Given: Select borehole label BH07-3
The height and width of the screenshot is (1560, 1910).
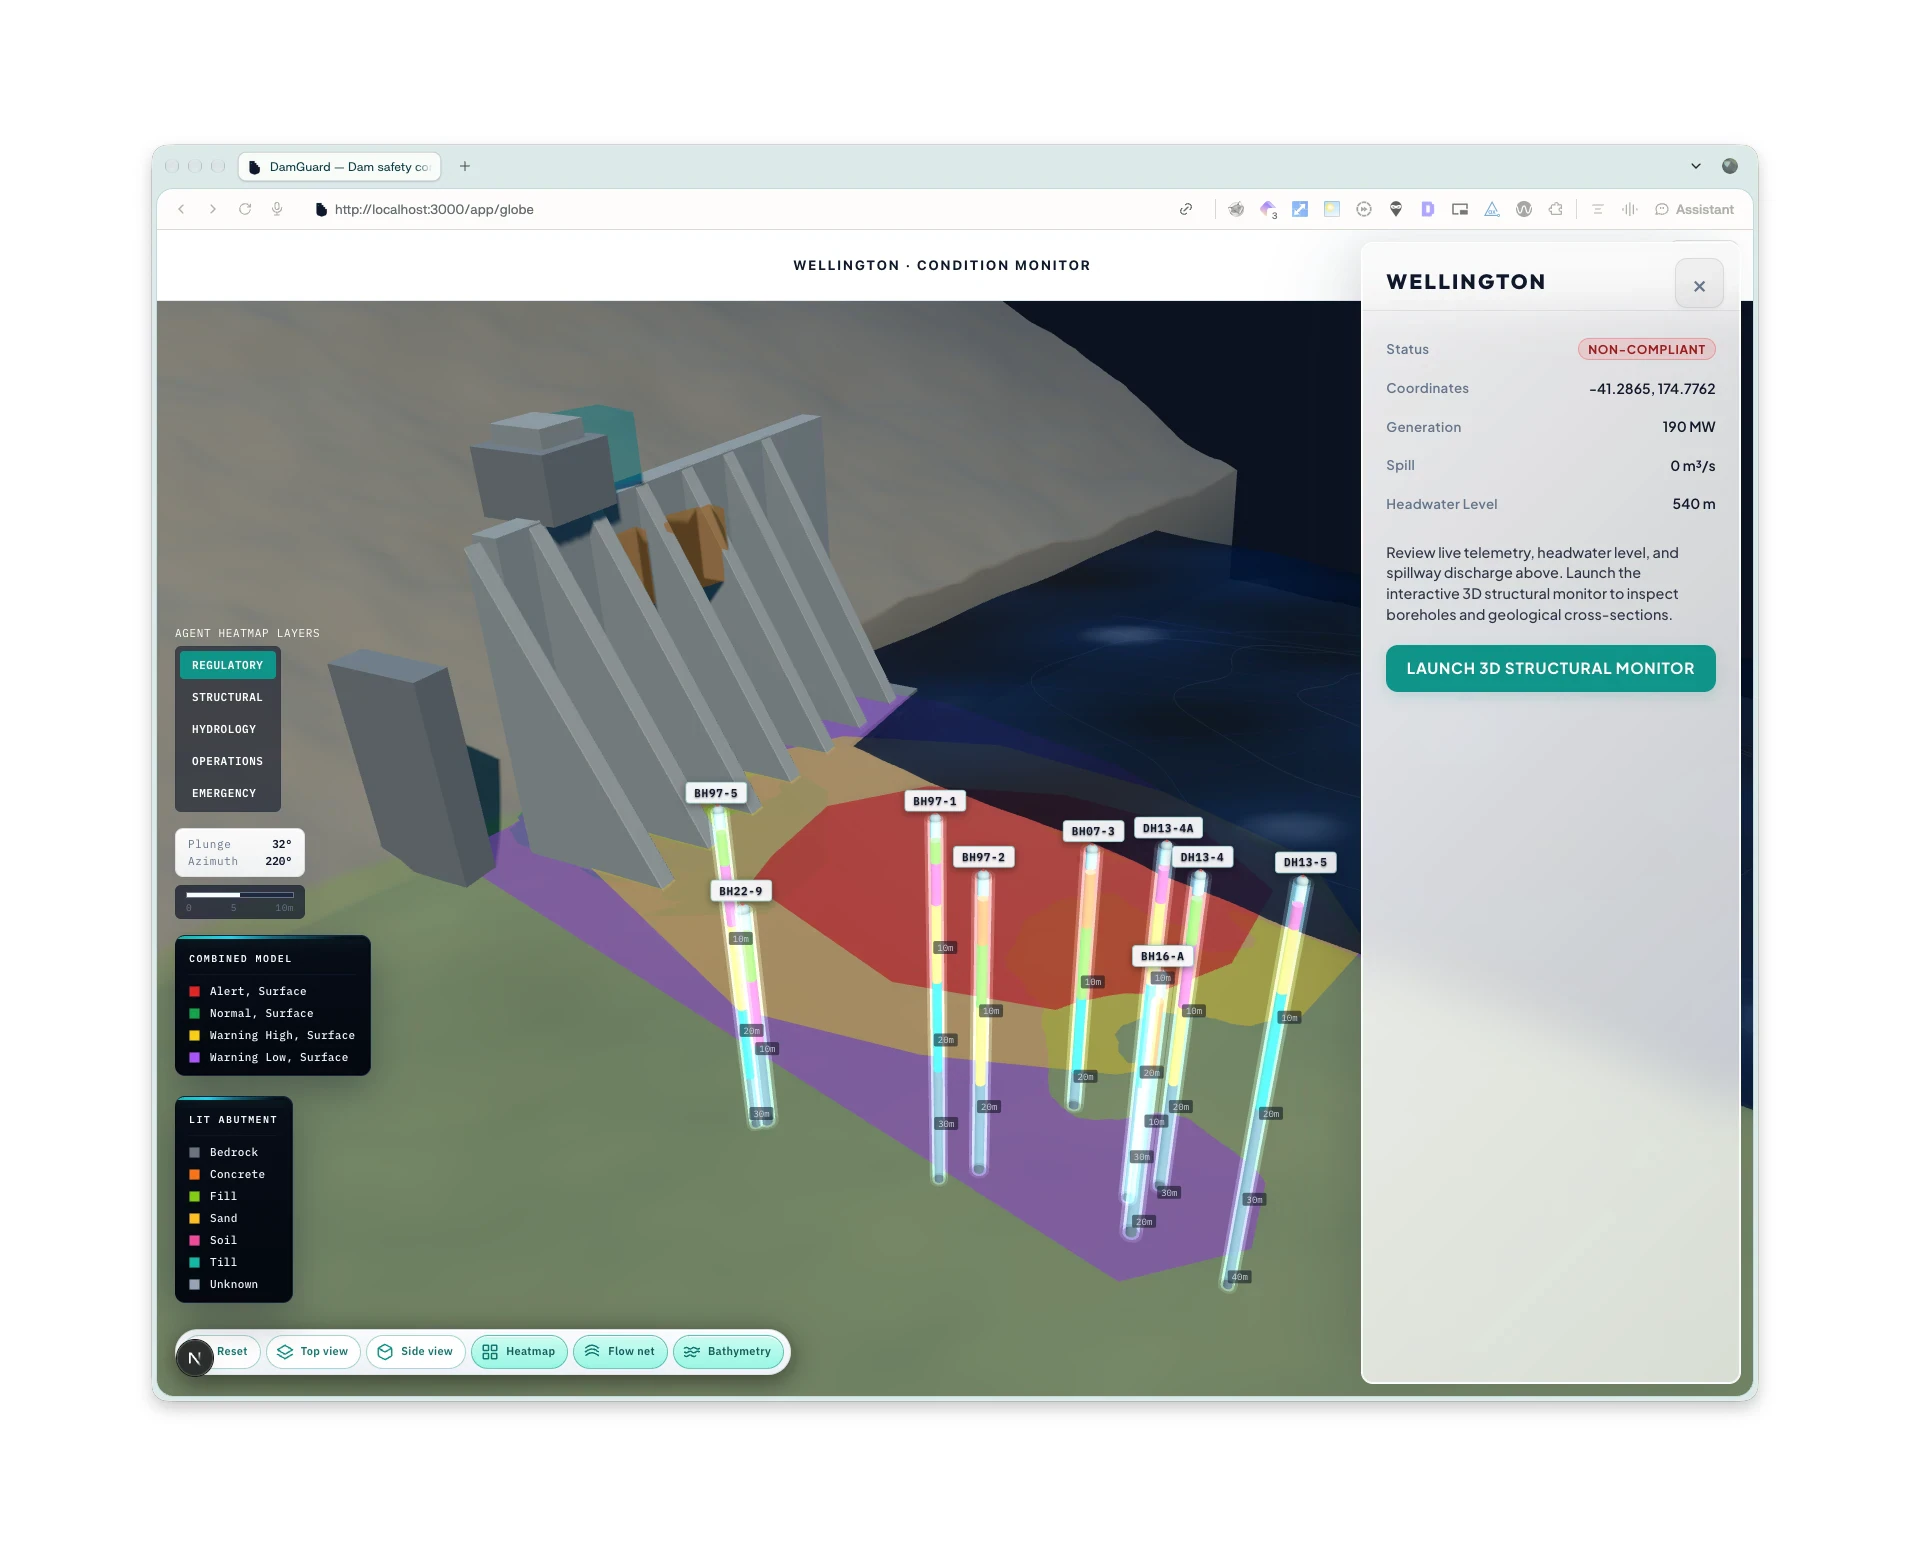Looking at the screenshot, I should point(1093,831).
